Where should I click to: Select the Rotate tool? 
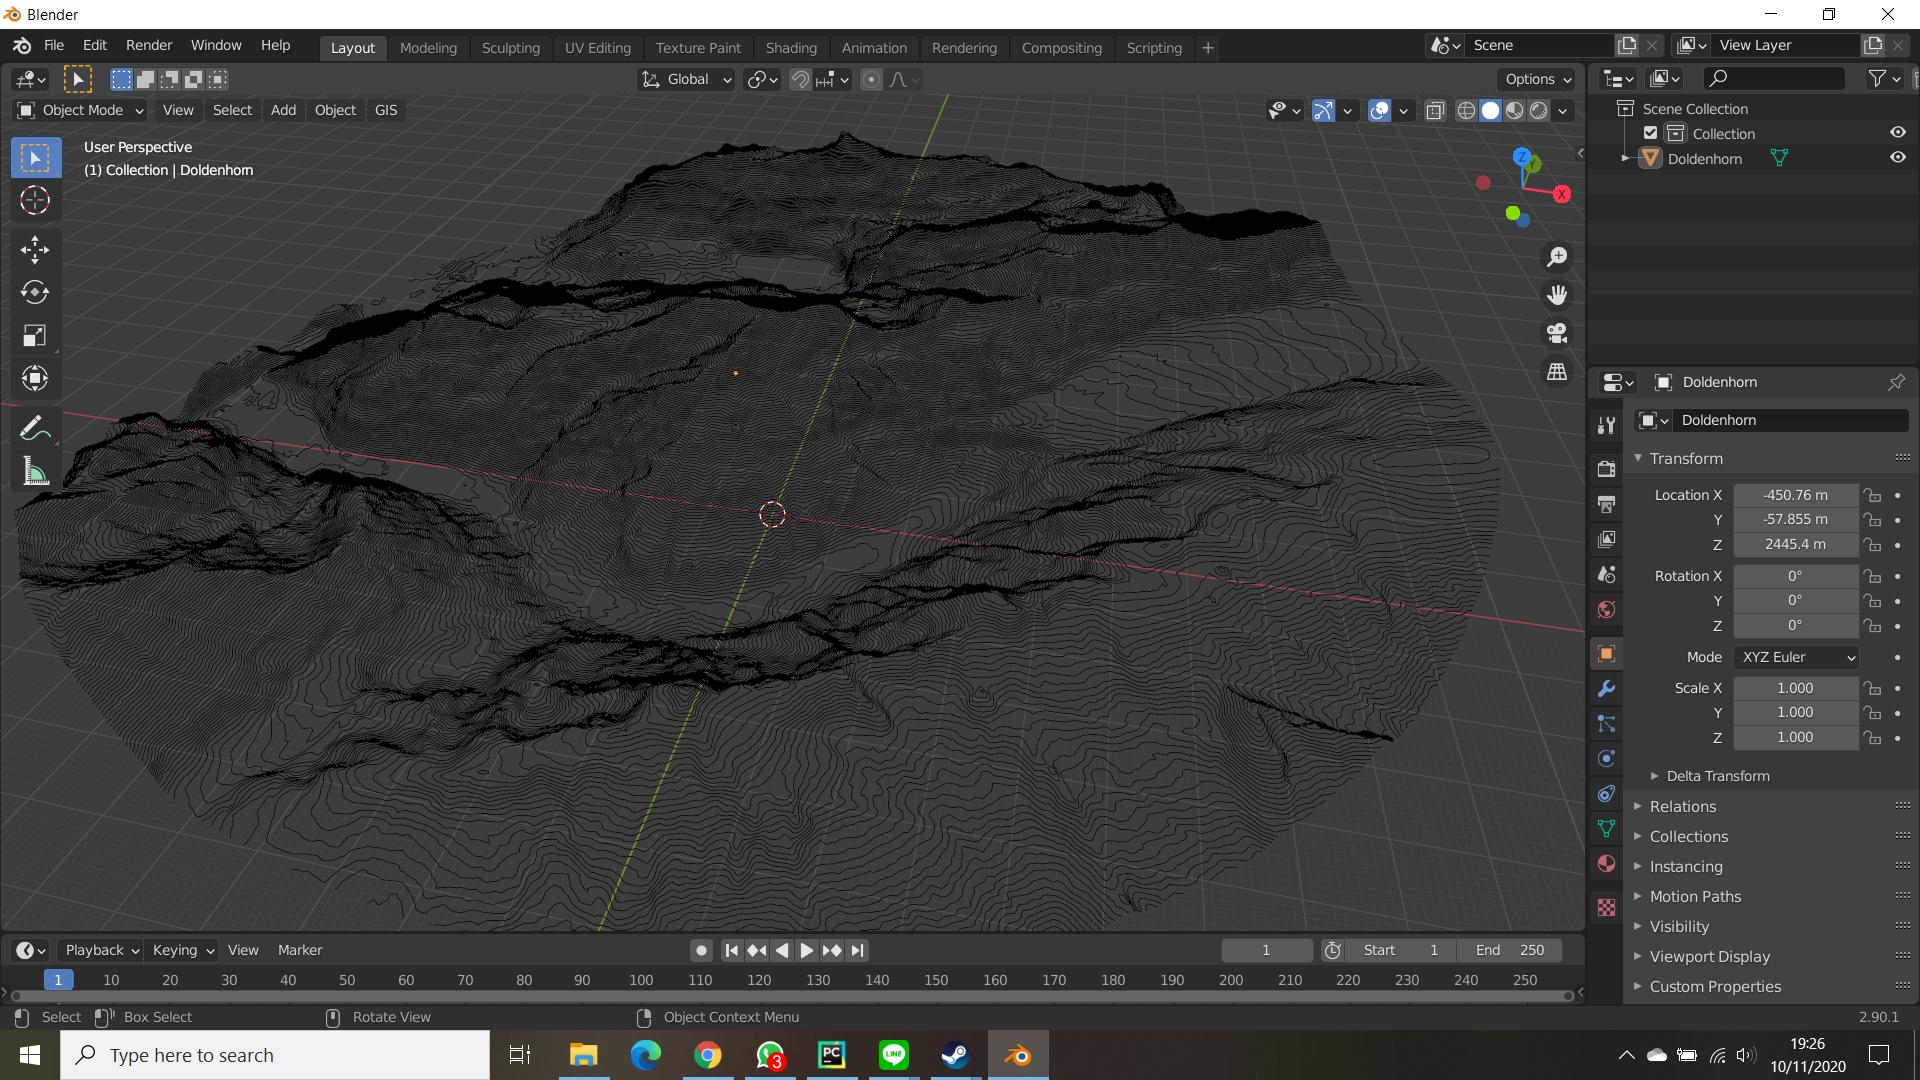tap(35, 292)
